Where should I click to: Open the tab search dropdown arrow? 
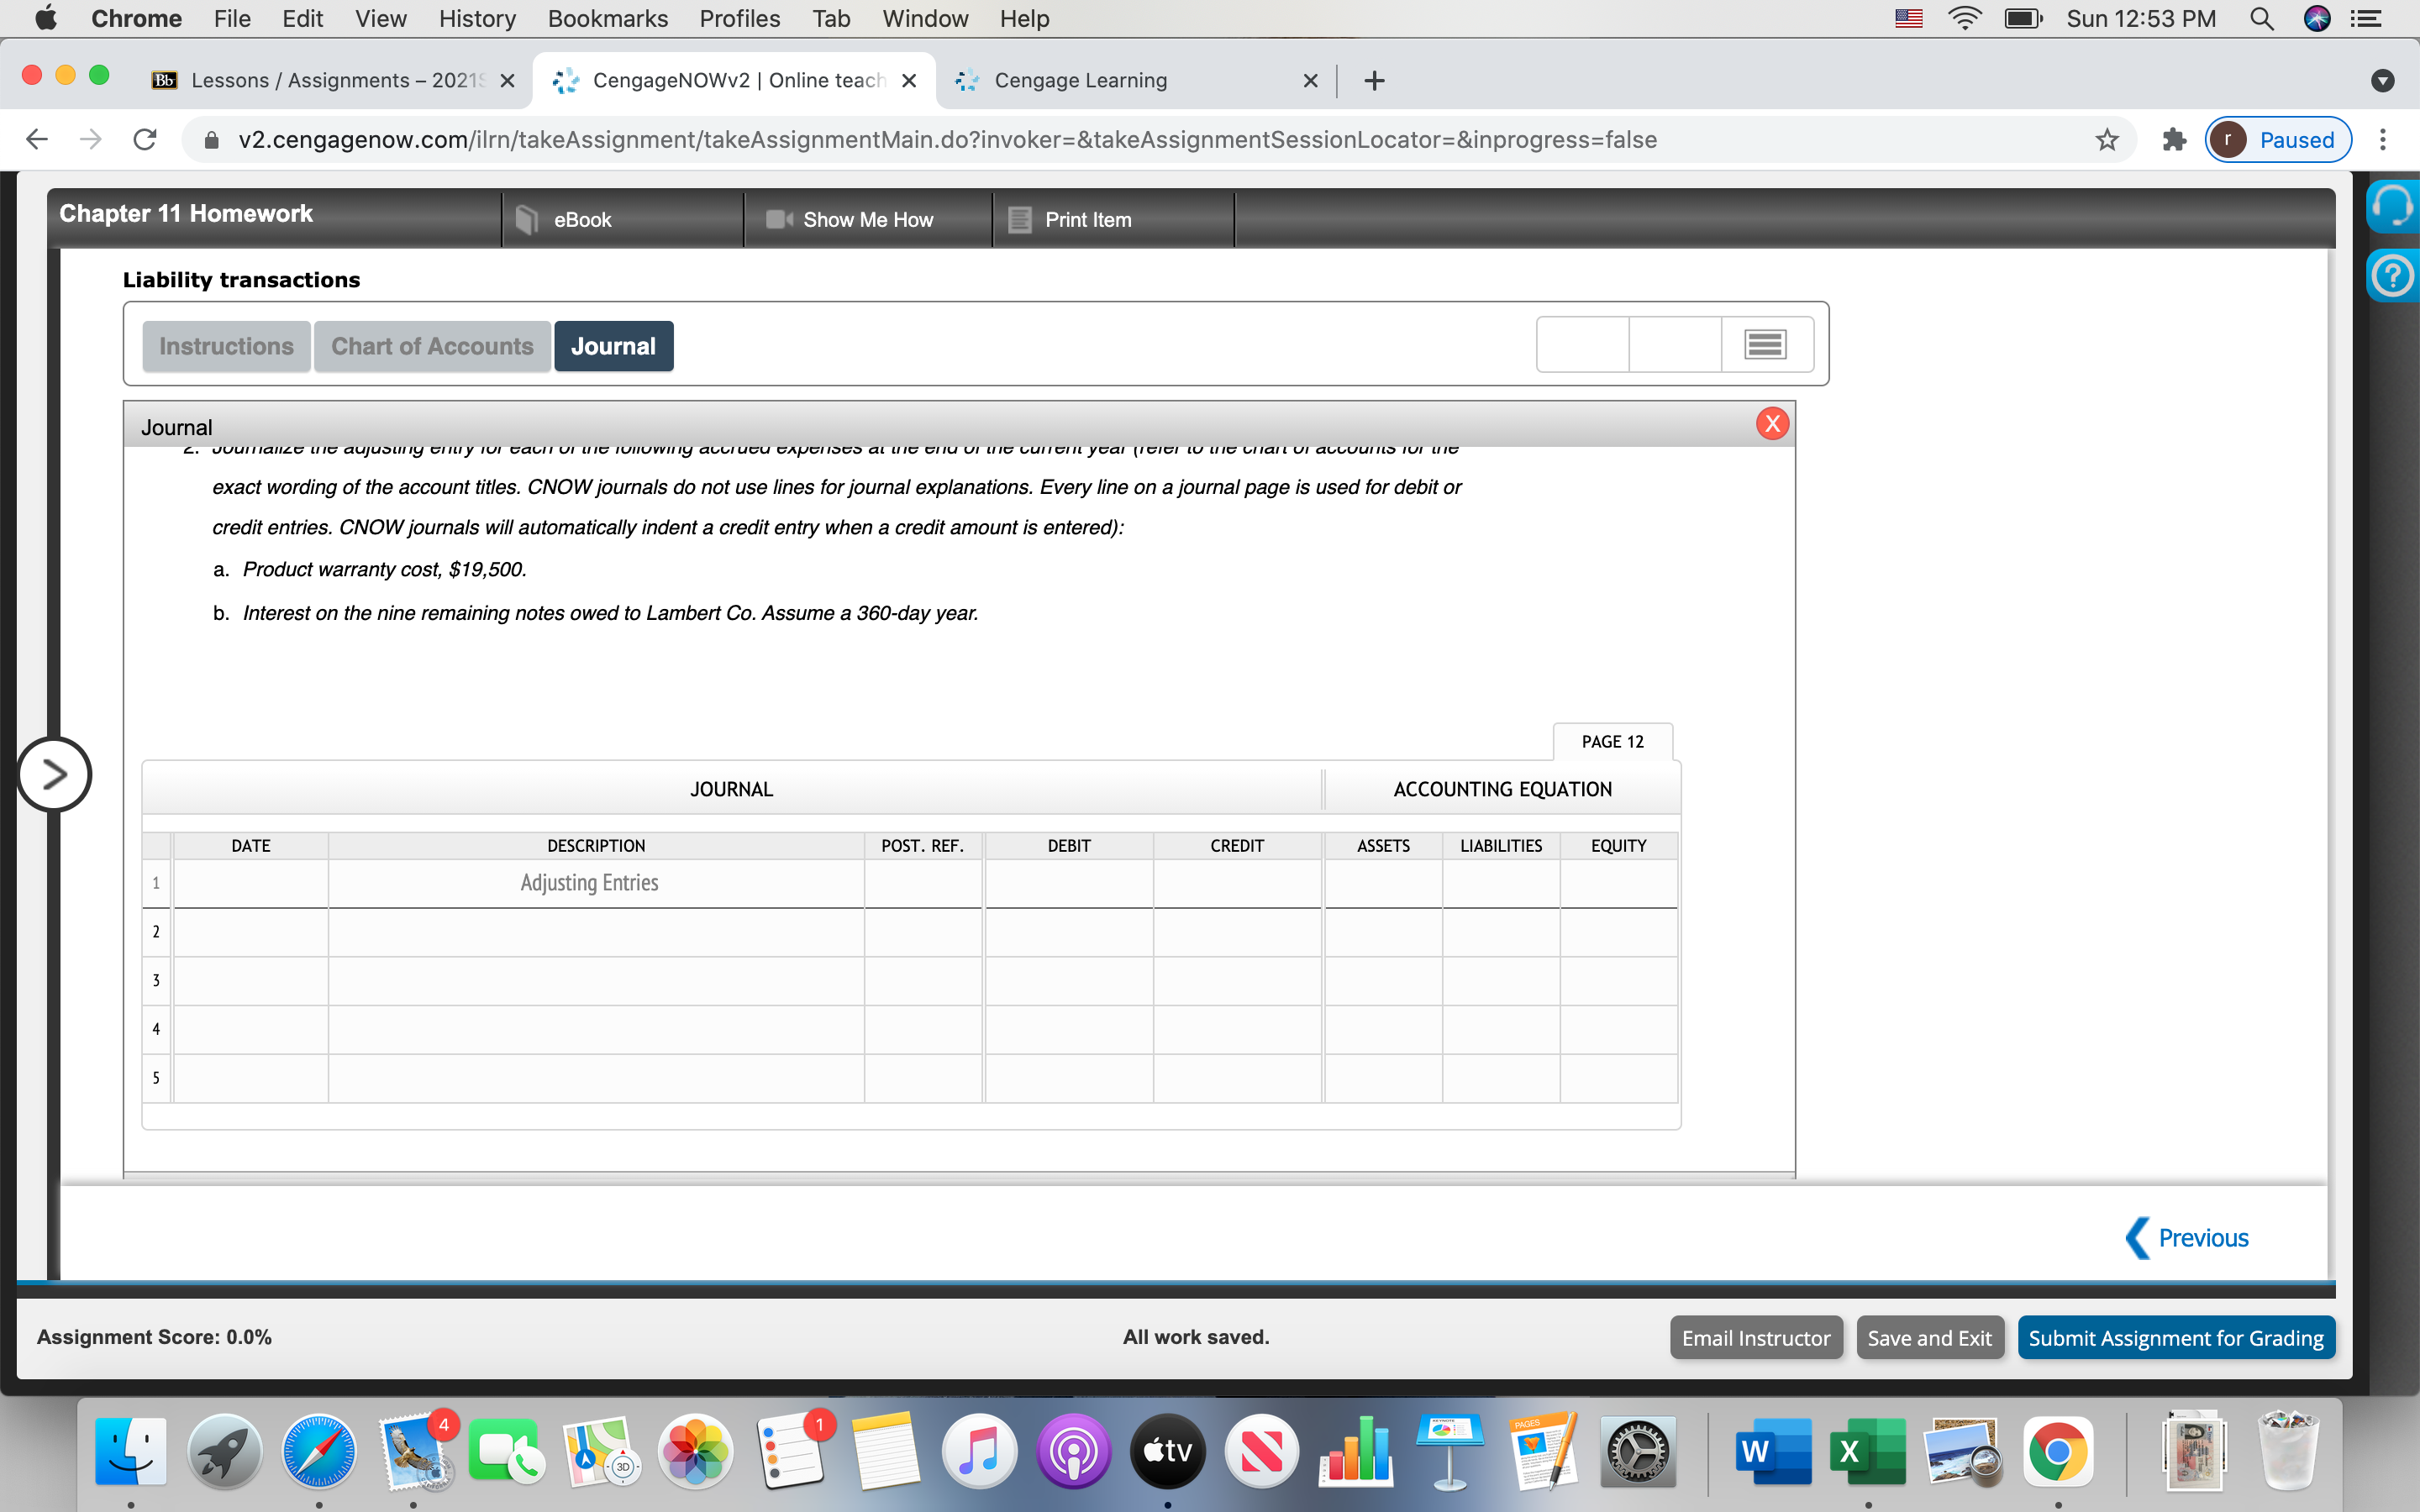2383,80
